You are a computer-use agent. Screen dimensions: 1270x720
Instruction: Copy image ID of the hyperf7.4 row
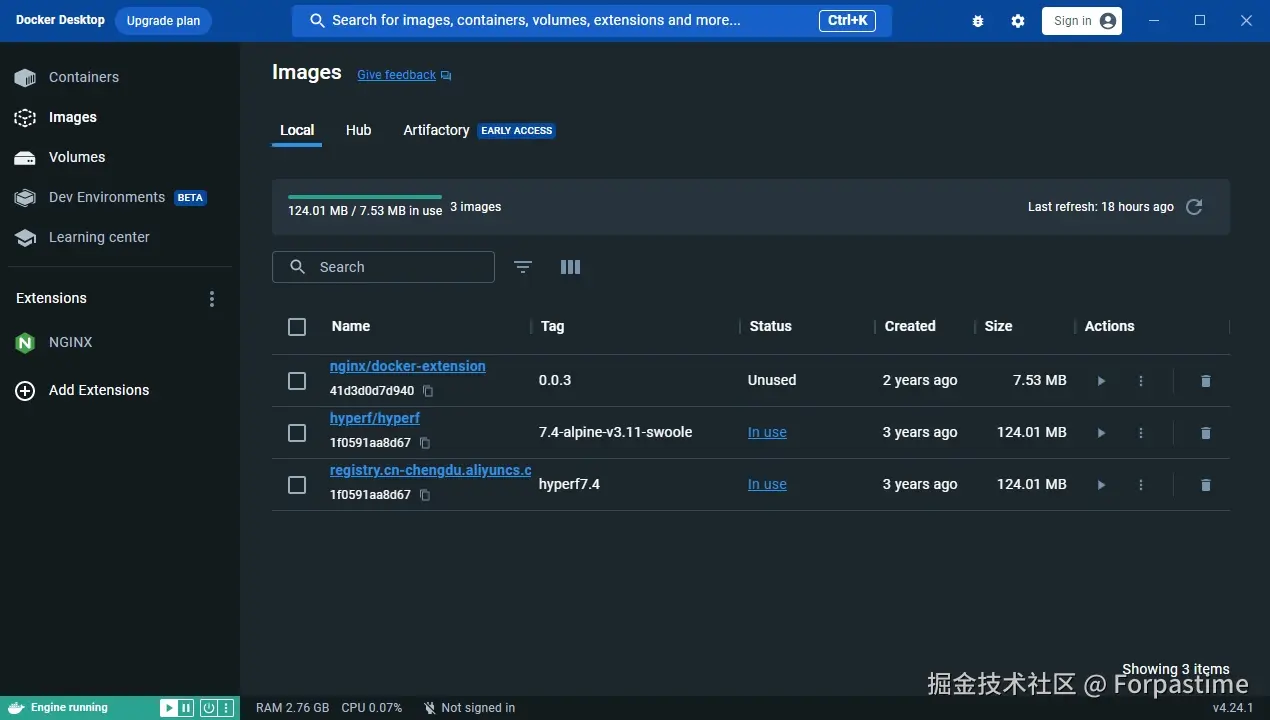click(425, 495)
